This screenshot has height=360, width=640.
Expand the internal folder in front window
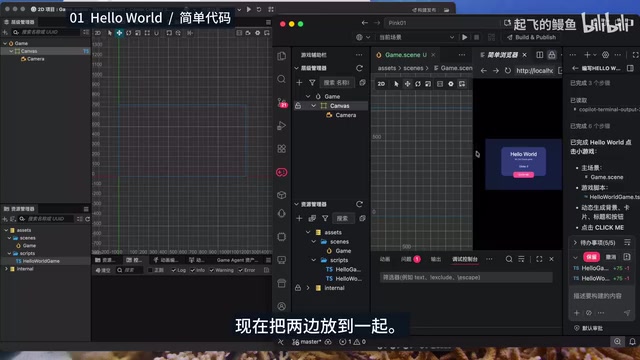(x=308, y=288)
